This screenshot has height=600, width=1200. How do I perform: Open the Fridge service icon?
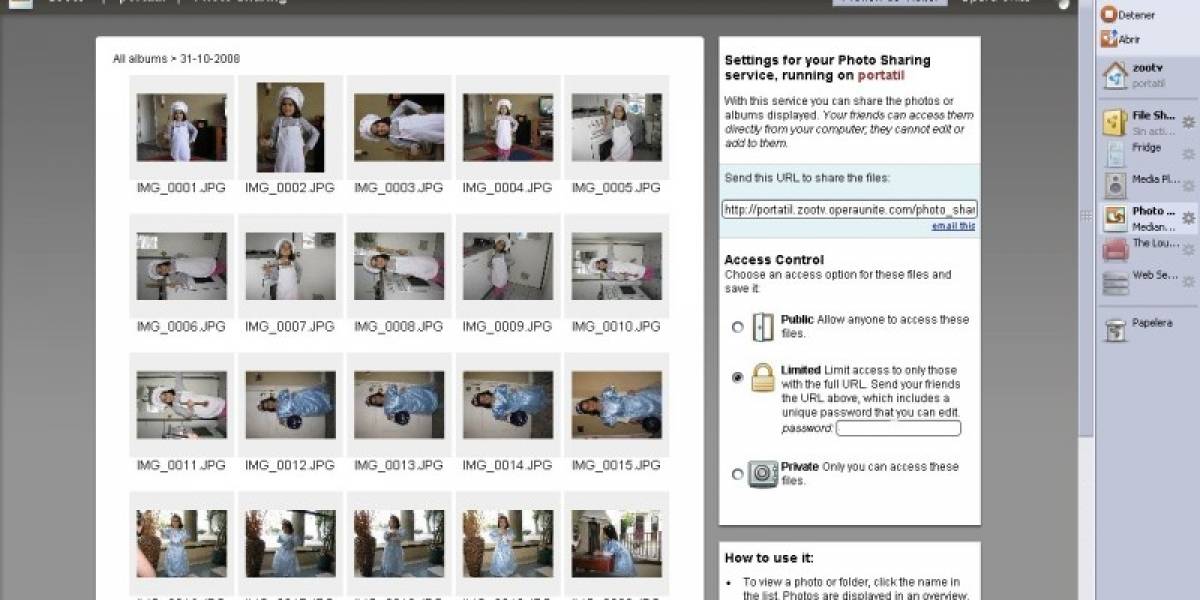[x=1115, y=154]
